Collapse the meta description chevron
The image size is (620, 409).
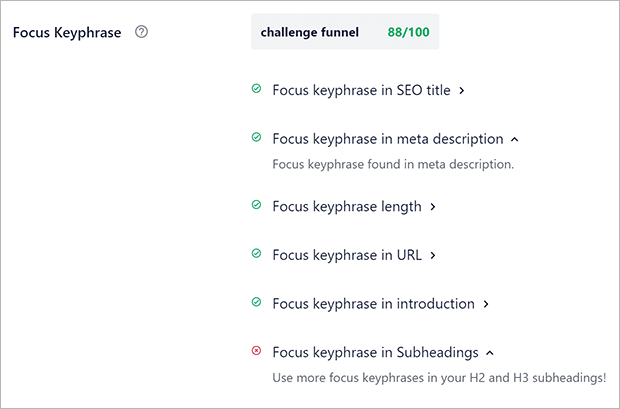[x=514, y=140]
